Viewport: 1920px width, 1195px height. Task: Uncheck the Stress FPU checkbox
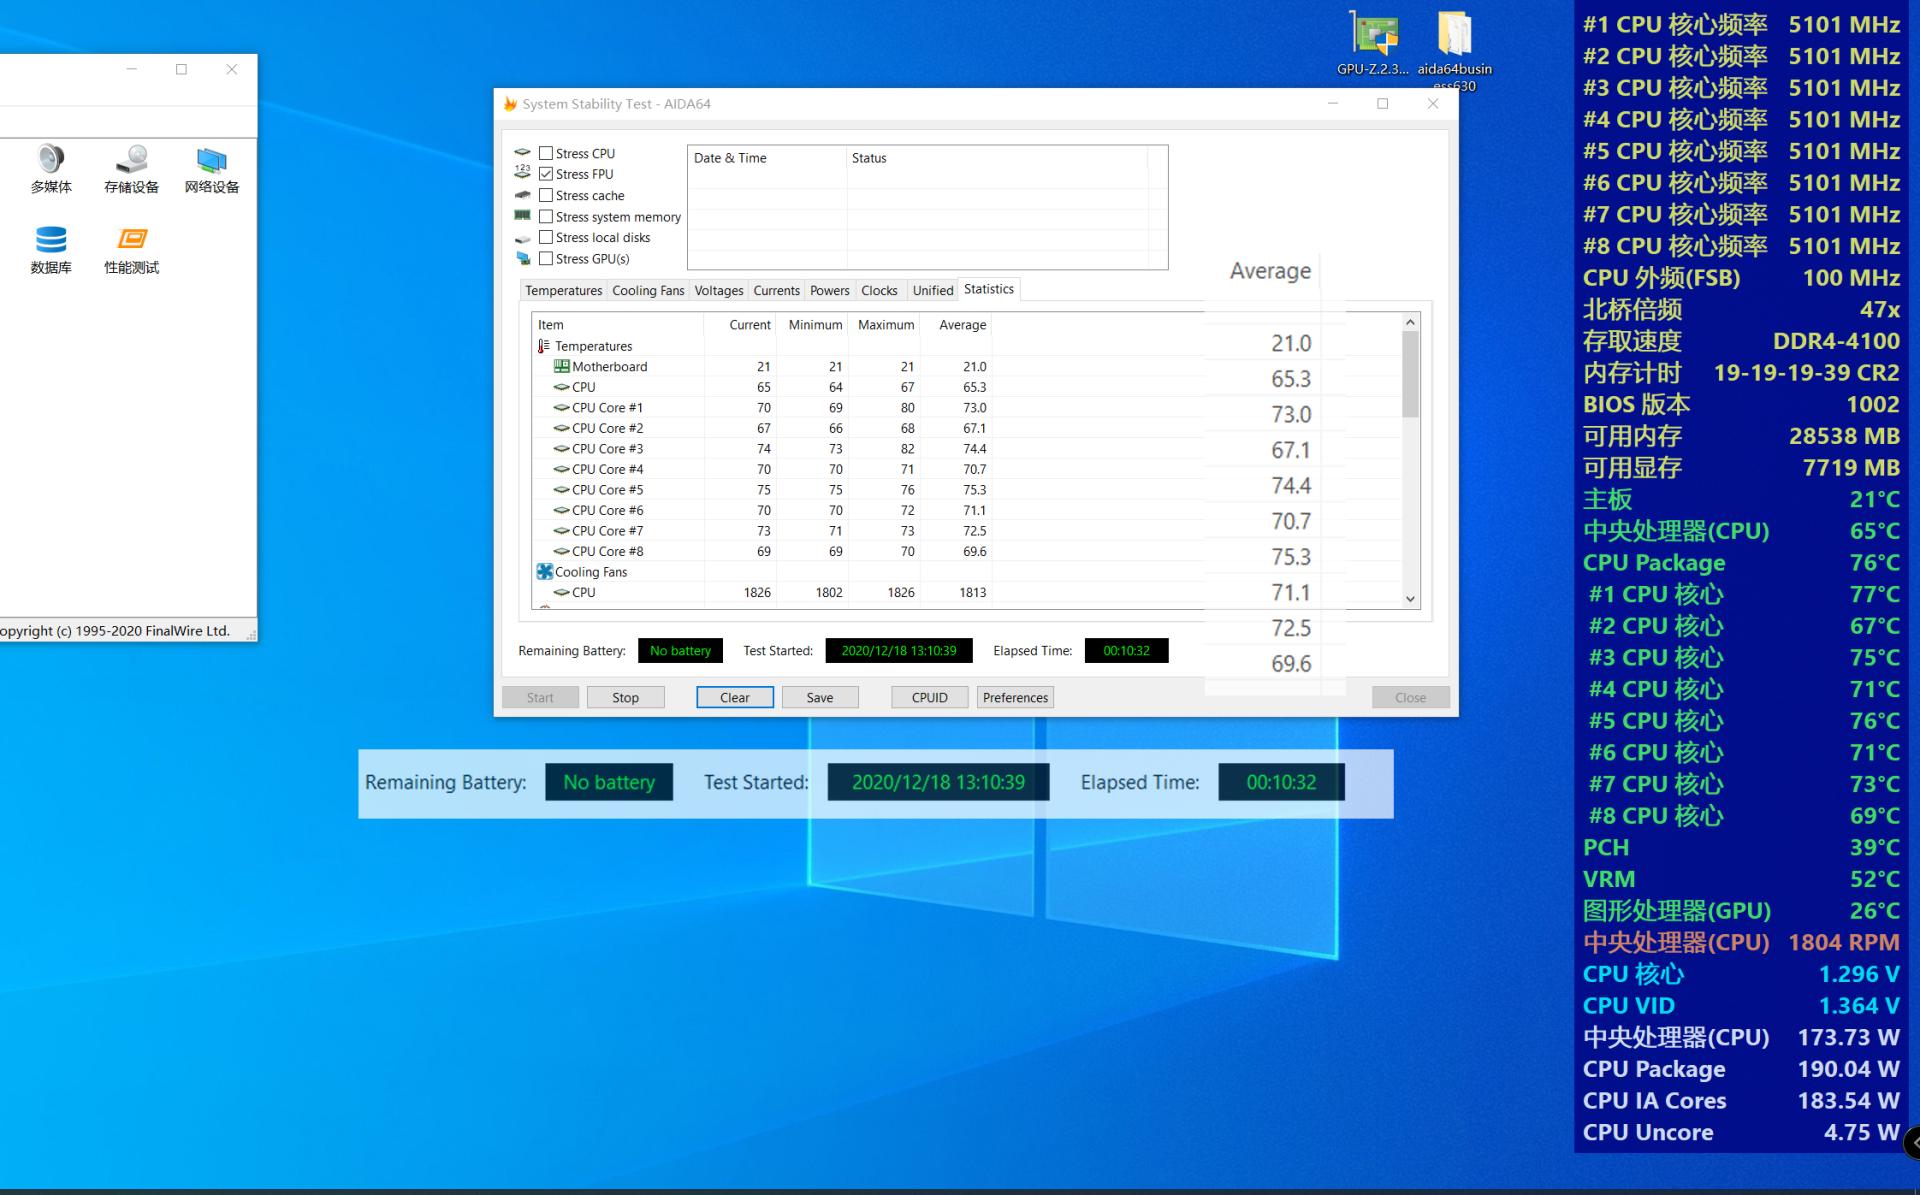546,174
